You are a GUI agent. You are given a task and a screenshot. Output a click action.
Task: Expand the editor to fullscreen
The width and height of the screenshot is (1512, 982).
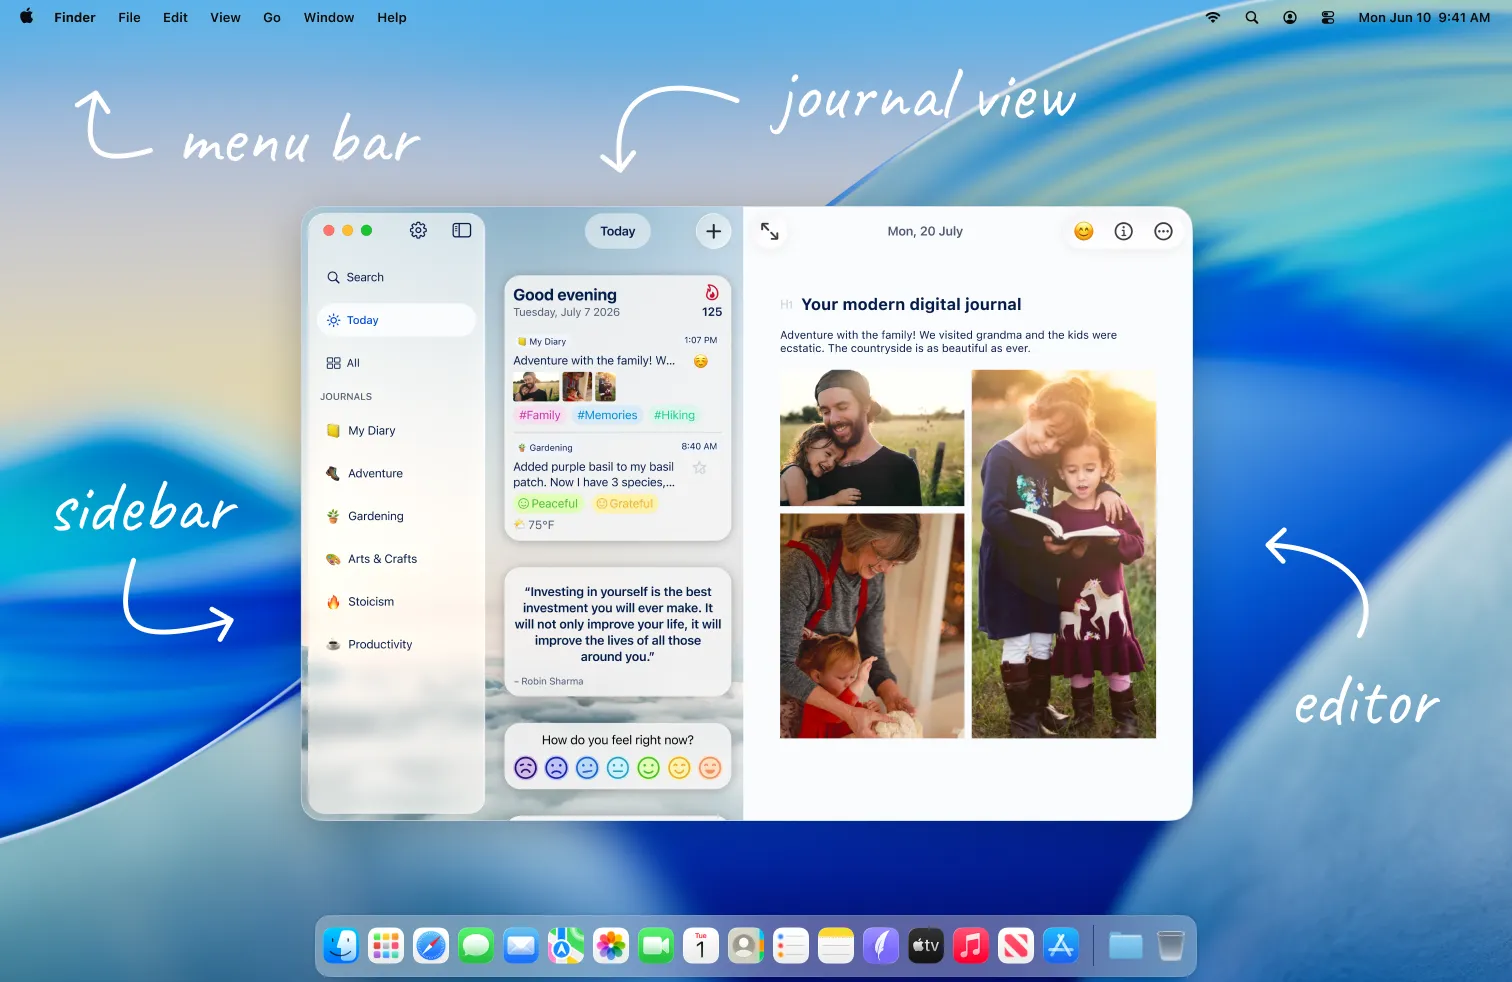coord(770,231)
